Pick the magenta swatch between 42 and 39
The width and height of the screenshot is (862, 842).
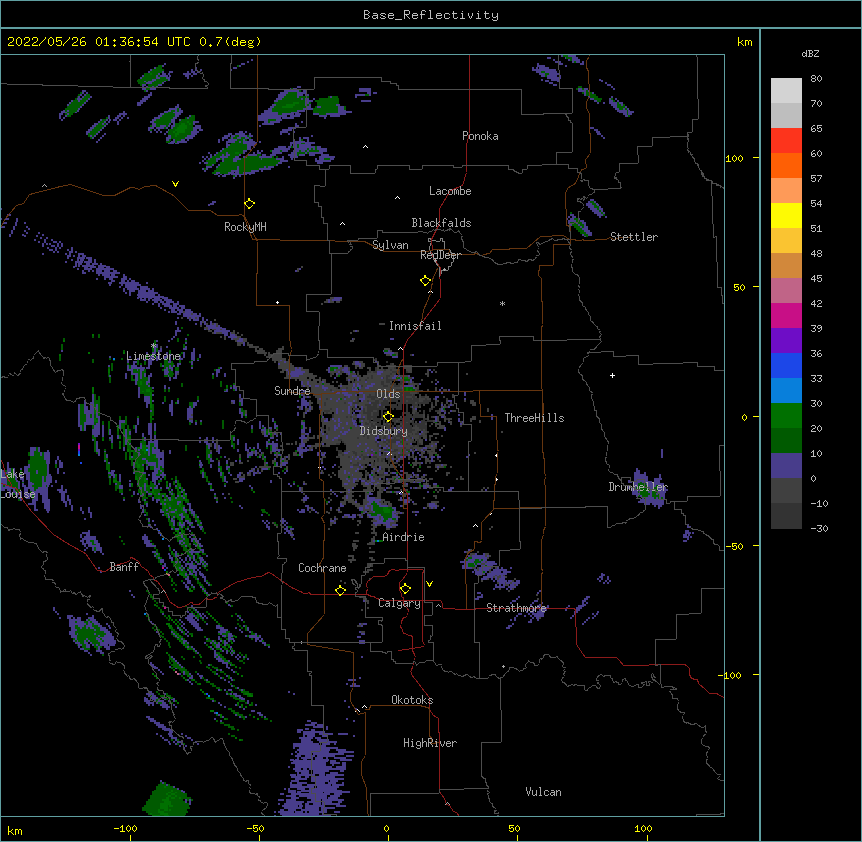(x=786, y=315)
